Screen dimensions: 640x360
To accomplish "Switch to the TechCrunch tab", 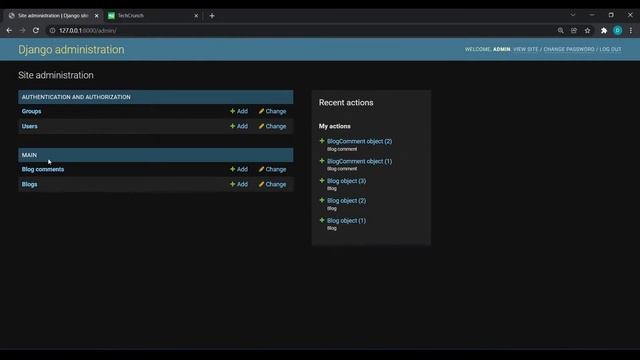I will tap(153, 16).
